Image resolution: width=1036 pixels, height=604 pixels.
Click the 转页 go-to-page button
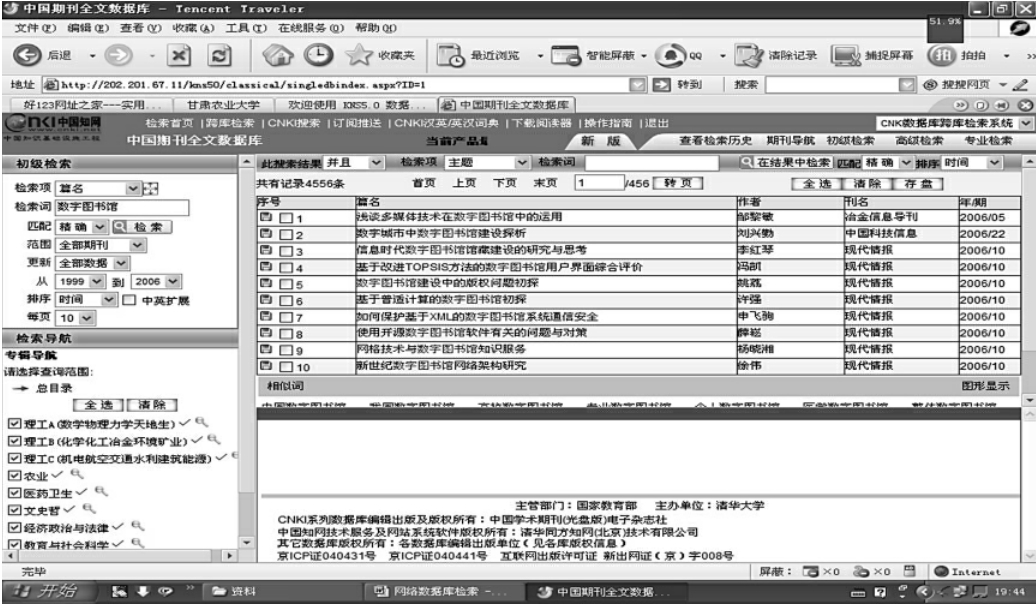(679, 183)
